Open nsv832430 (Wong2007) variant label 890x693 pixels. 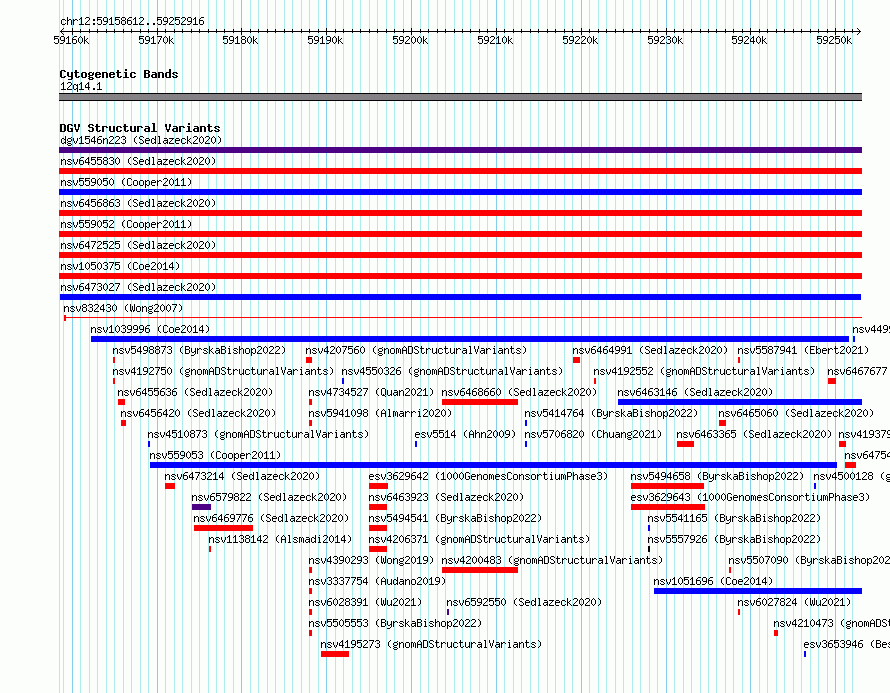coord(123,308)
